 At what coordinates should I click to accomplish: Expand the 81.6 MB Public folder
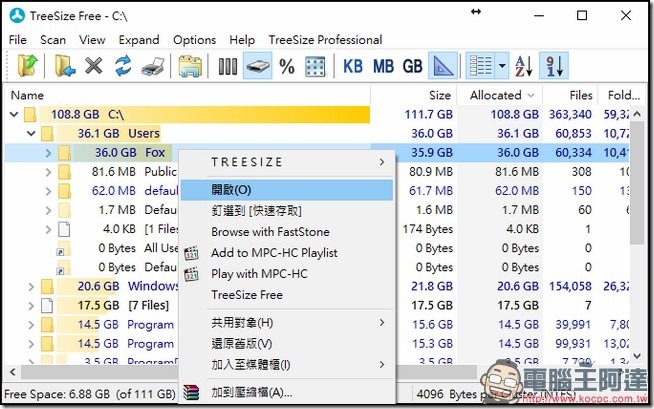coord(48,172)
